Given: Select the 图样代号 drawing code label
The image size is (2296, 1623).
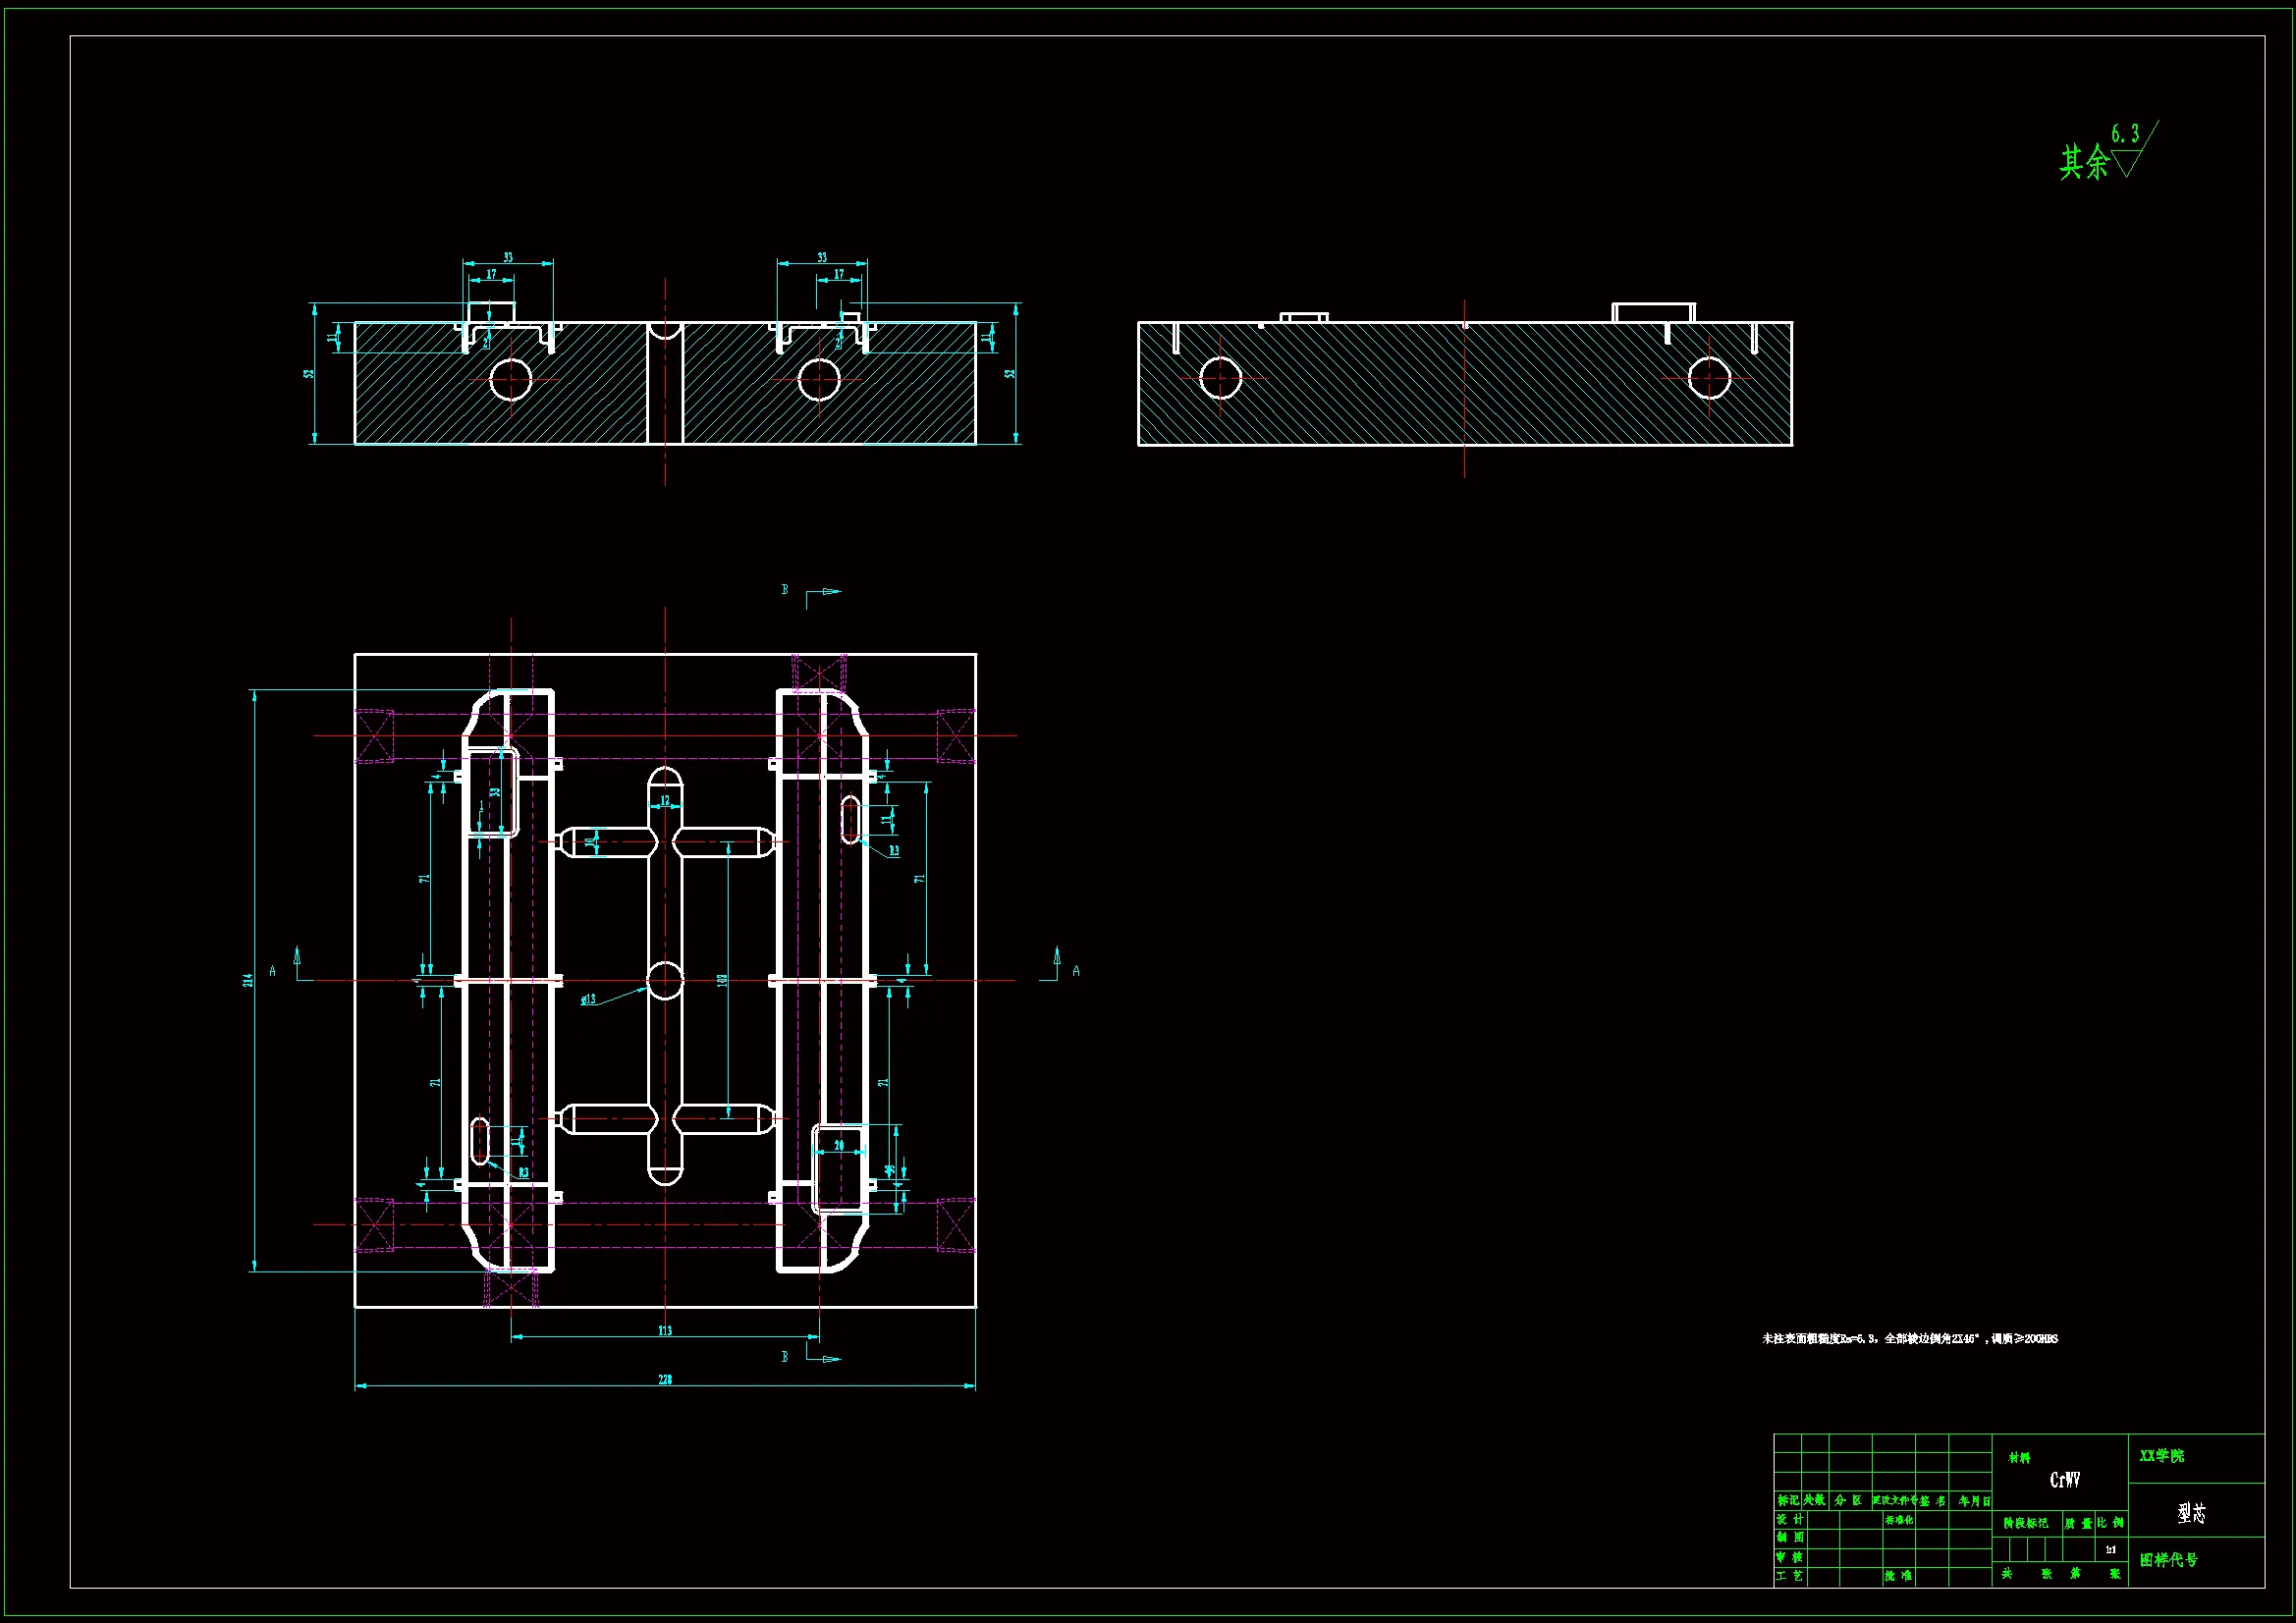Looking at the screenshot, I should click(x=2169, y=1560).
